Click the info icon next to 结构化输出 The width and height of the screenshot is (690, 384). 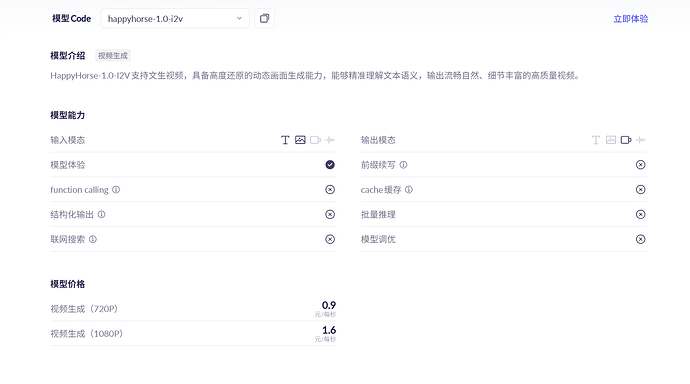pyautogui.click(x=101, y=214)
